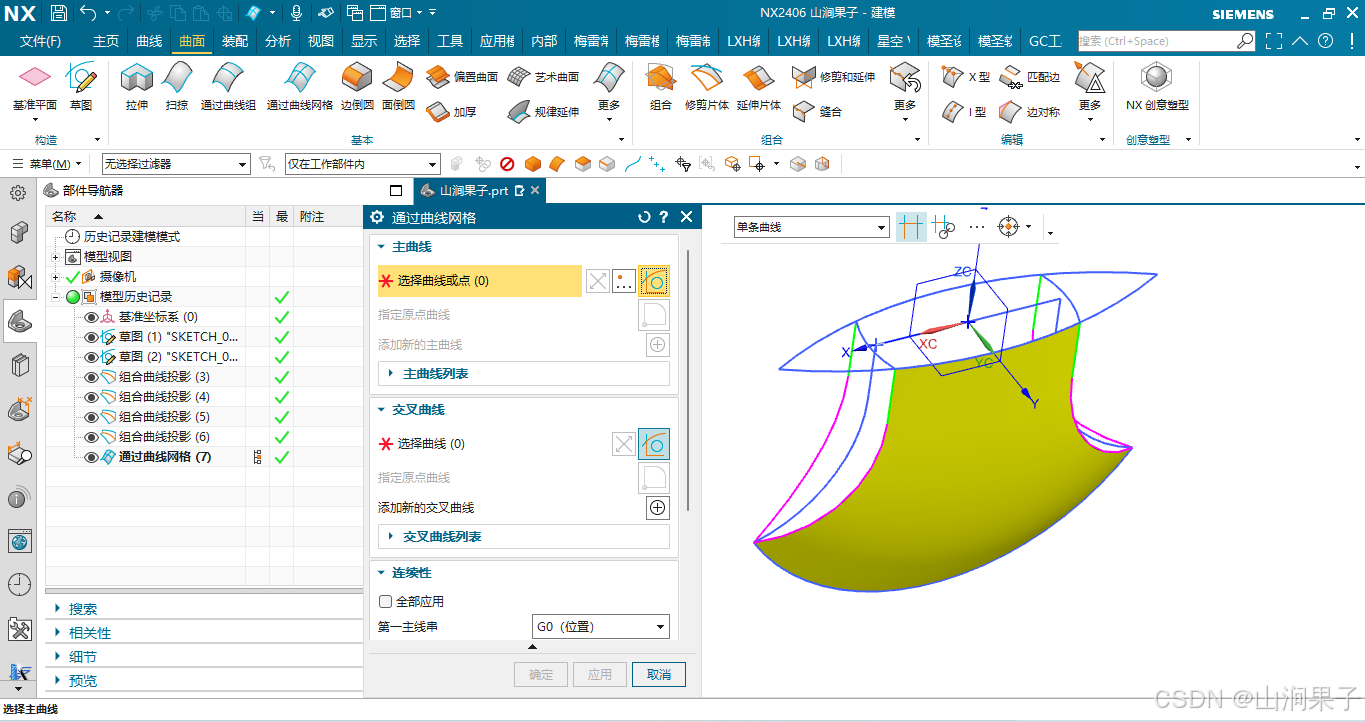Hide 草图 (2) SKETCH_0 feature
This screenshot has width=1365, height=722.
(91, 357)
